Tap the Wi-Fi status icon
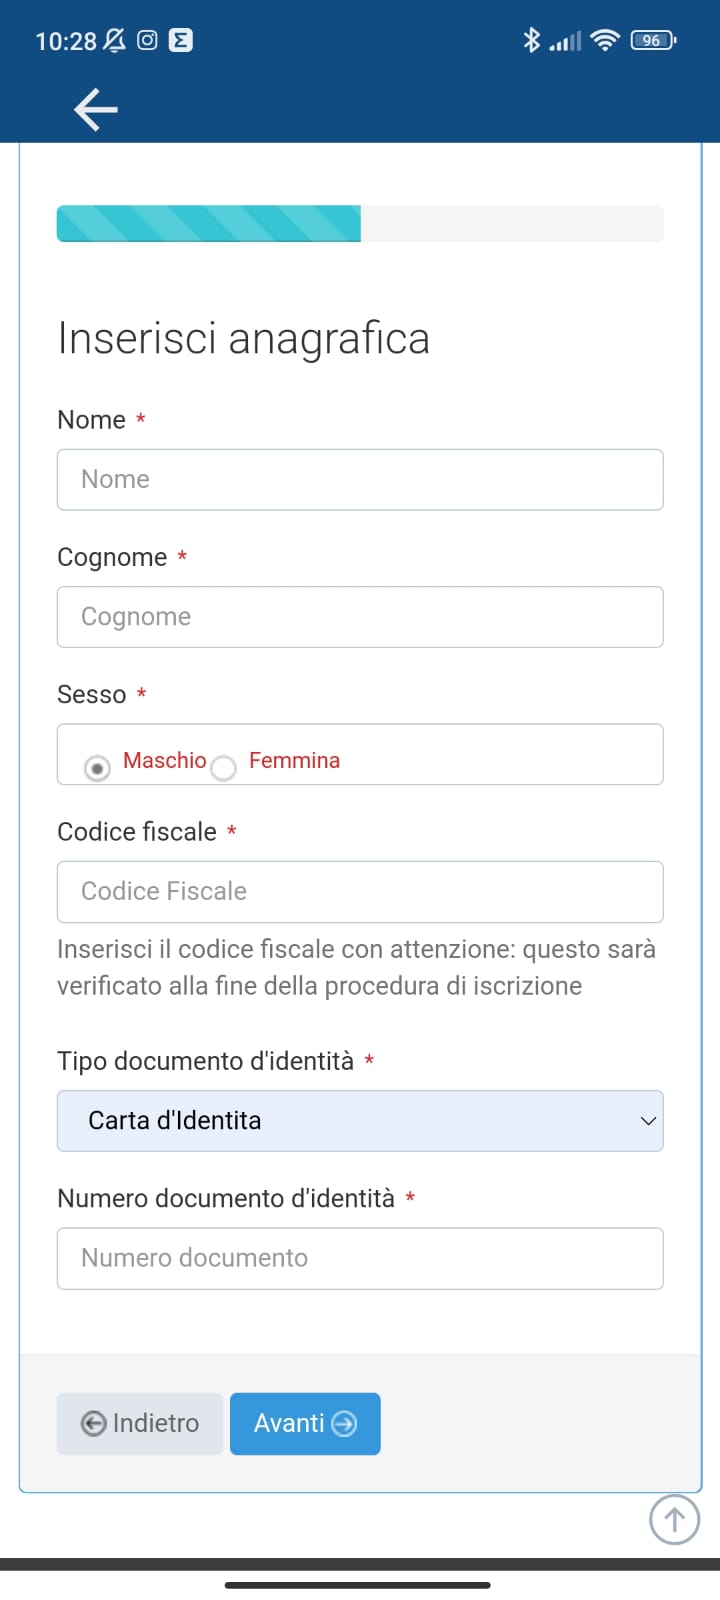The width and height of the screenshot is (720, 1600). tap(605, 40)
